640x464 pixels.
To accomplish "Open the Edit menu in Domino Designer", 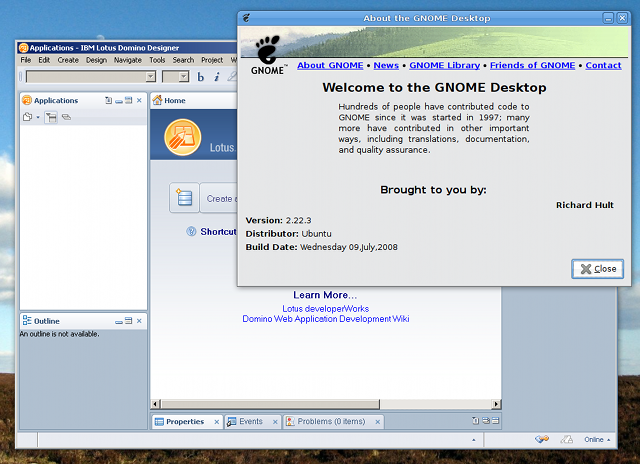I will point(44,60).
